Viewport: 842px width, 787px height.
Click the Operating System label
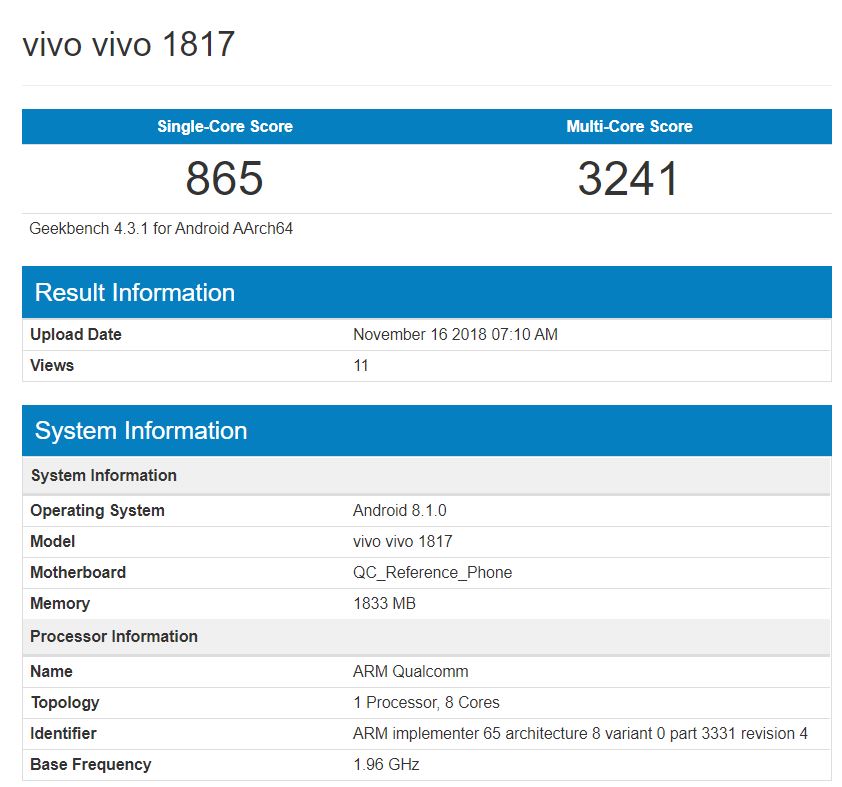click(97, 511)
